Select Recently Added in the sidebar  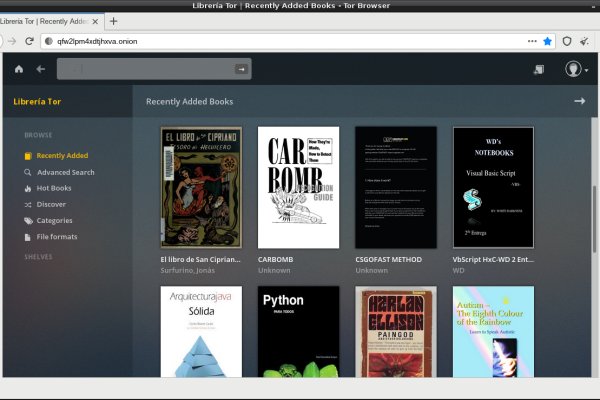(x=61, y=156)
